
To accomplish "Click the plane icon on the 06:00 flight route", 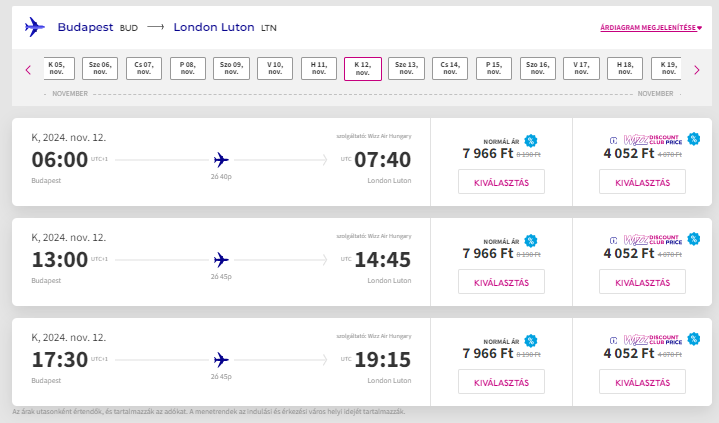I will pos(221,160).
